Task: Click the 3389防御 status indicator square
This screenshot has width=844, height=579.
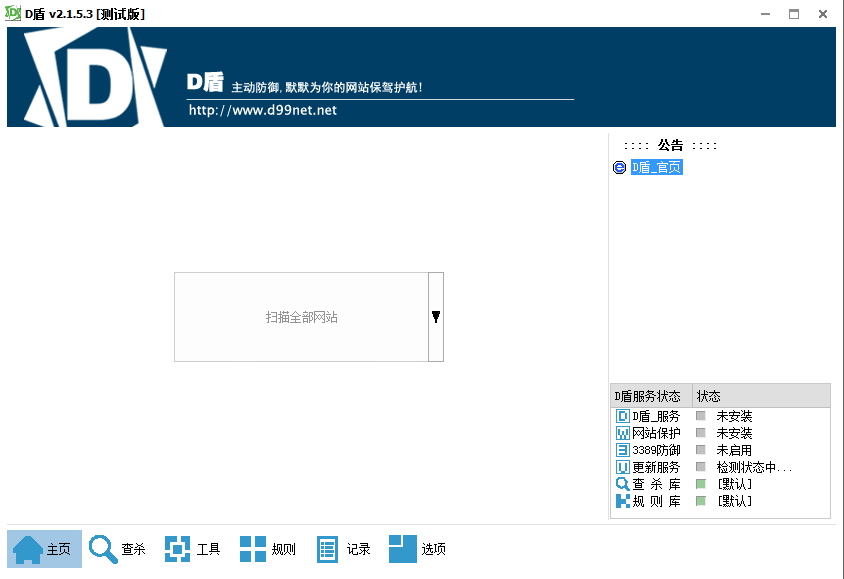Action: (701, 449)
